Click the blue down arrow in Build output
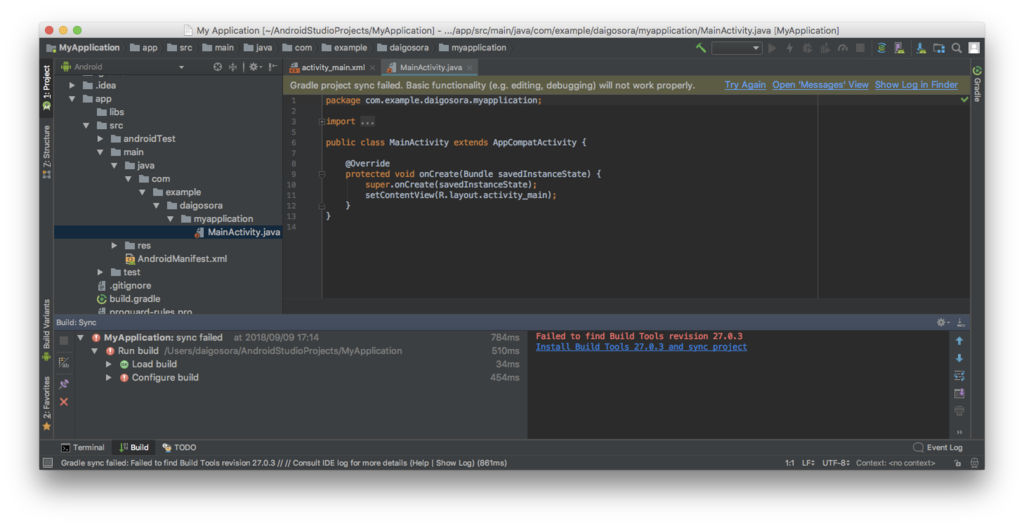This screenshot has height=526, width=1024. coord(959,358)
